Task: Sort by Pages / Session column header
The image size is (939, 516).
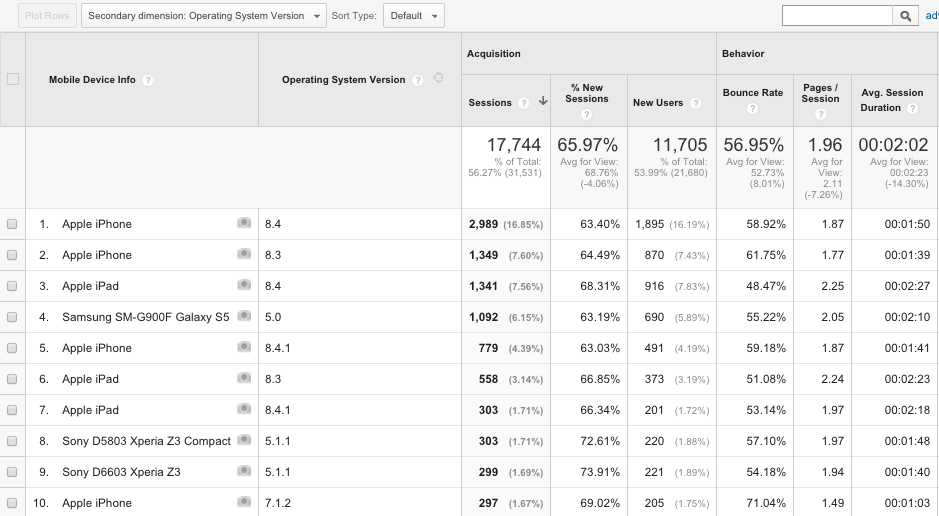Action: pos(820,93)
